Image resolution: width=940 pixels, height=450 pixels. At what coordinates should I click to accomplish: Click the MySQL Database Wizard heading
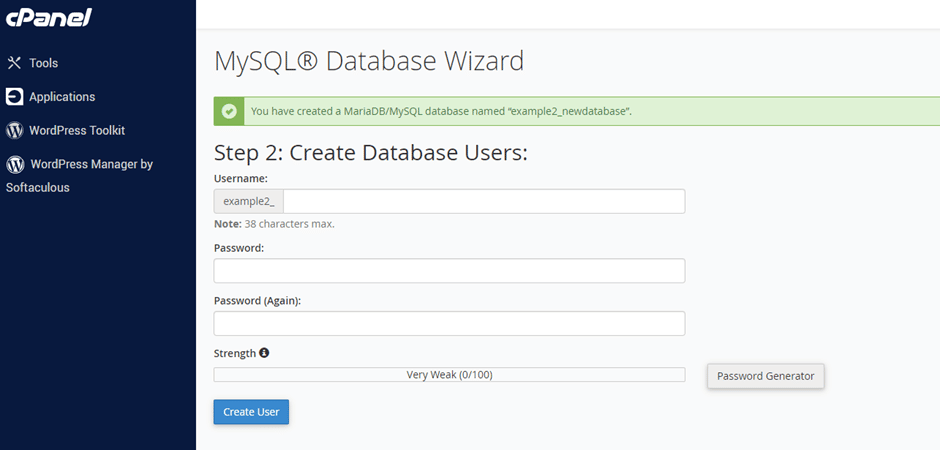[x=369, y=61]
